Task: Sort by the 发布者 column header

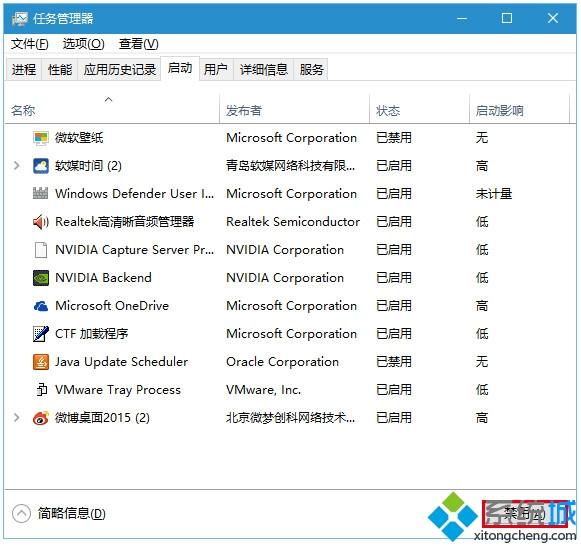Action: (x=295, y=109)
